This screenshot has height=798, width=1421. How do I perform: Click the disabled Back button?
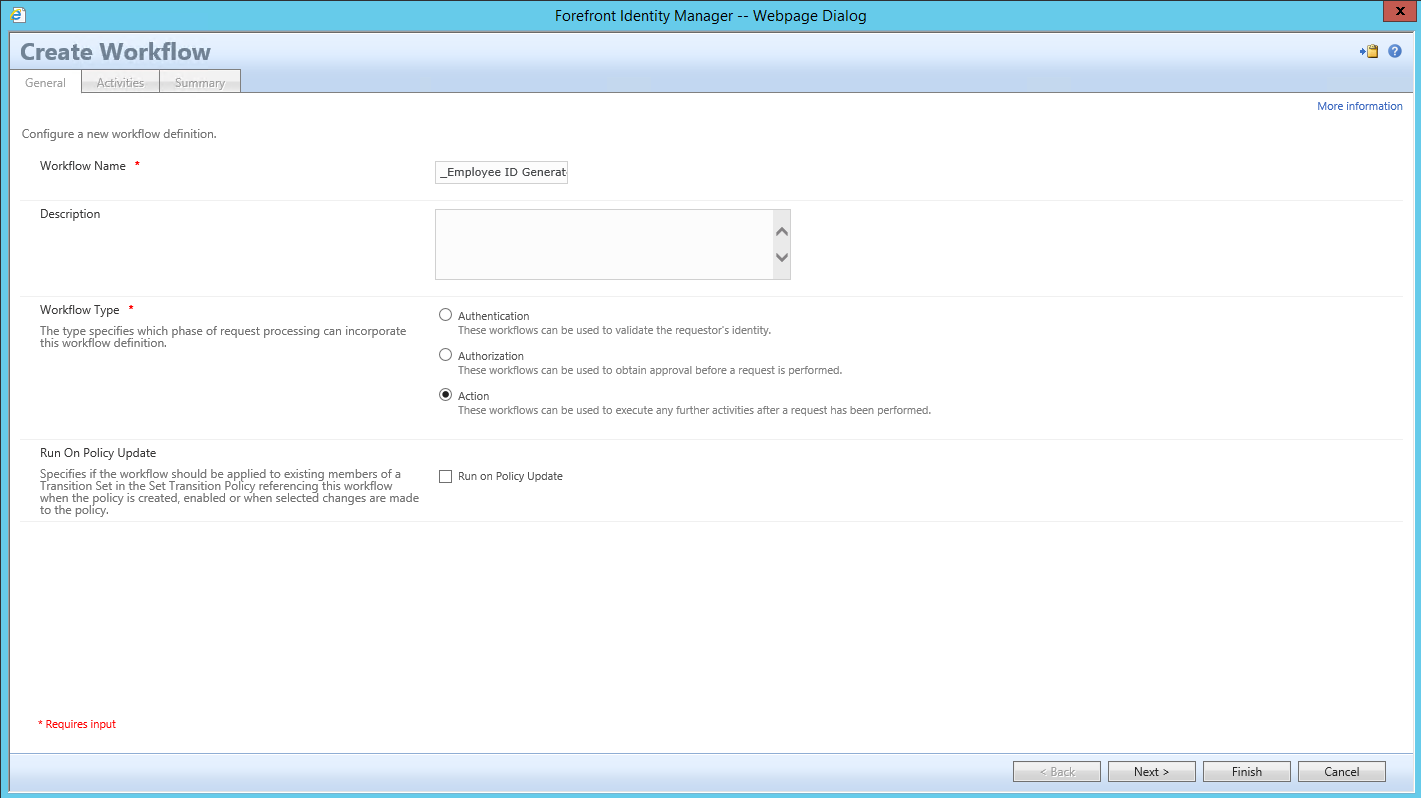(x=1056, y=771)
